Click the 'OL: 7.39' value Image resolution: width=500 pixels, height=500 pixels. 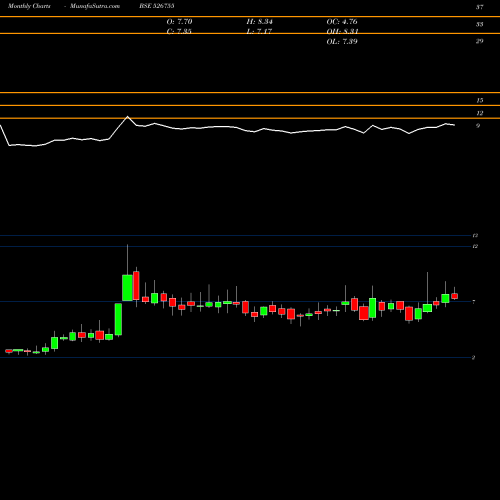click(x=342, y=42)
